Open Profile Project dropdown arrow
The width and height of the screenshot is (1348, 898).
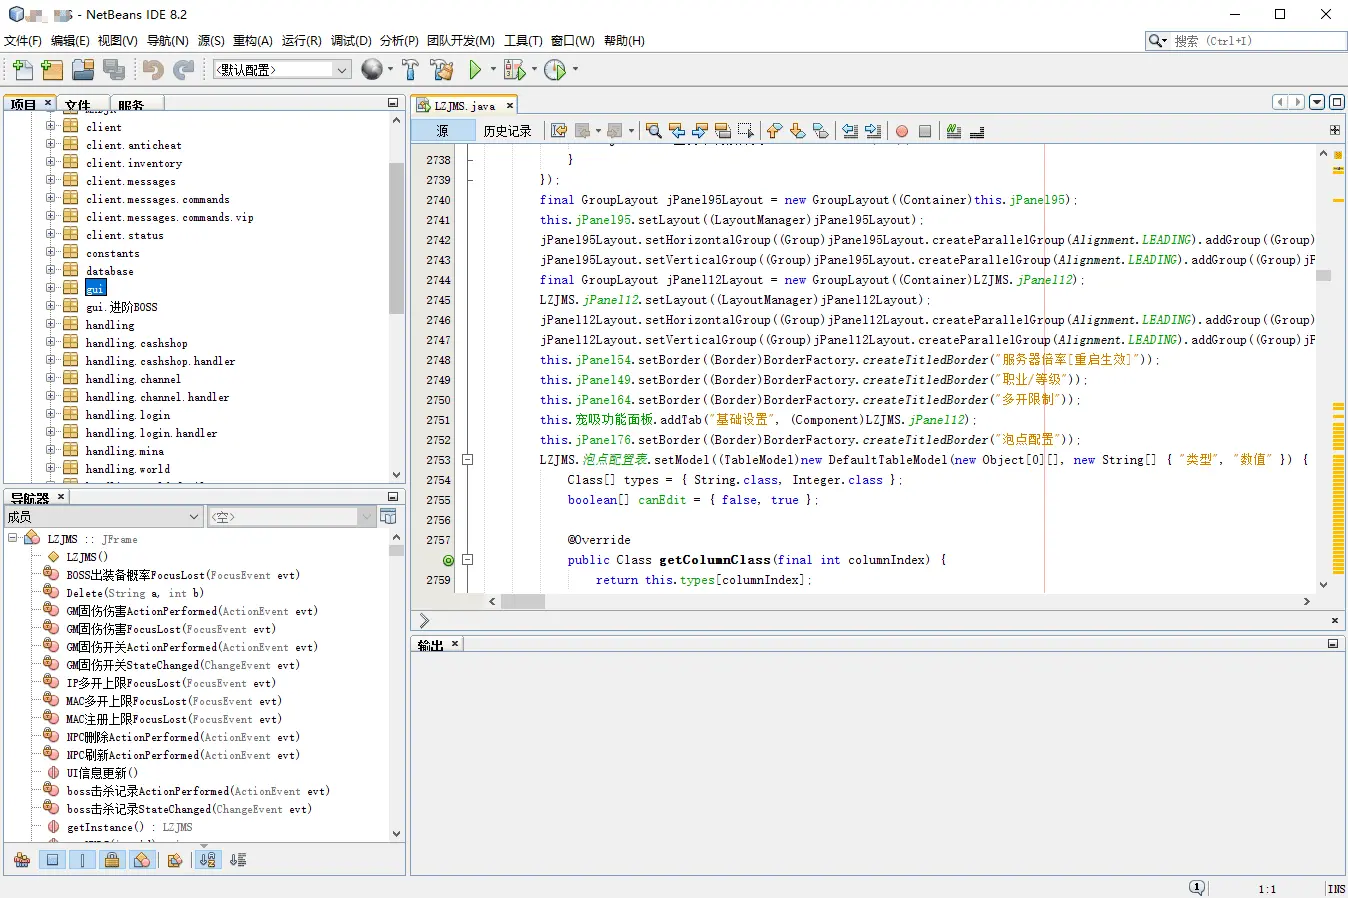point(575,69)
